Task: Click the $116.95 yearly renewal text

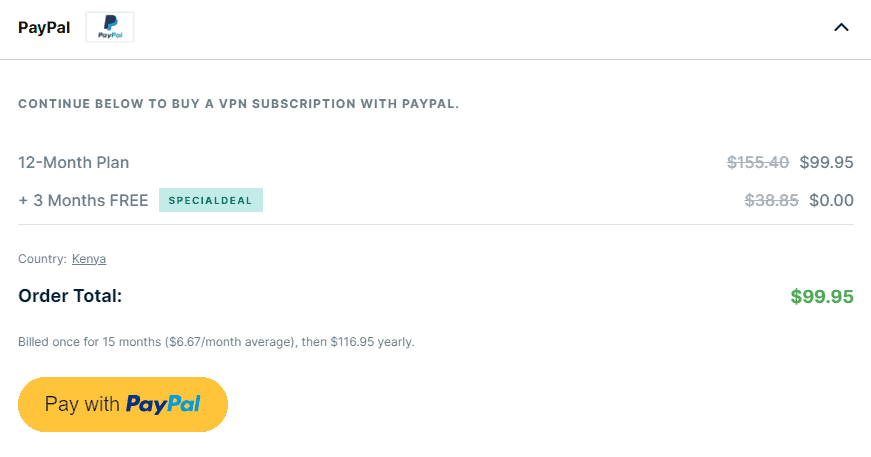Action: coord(372,342)
